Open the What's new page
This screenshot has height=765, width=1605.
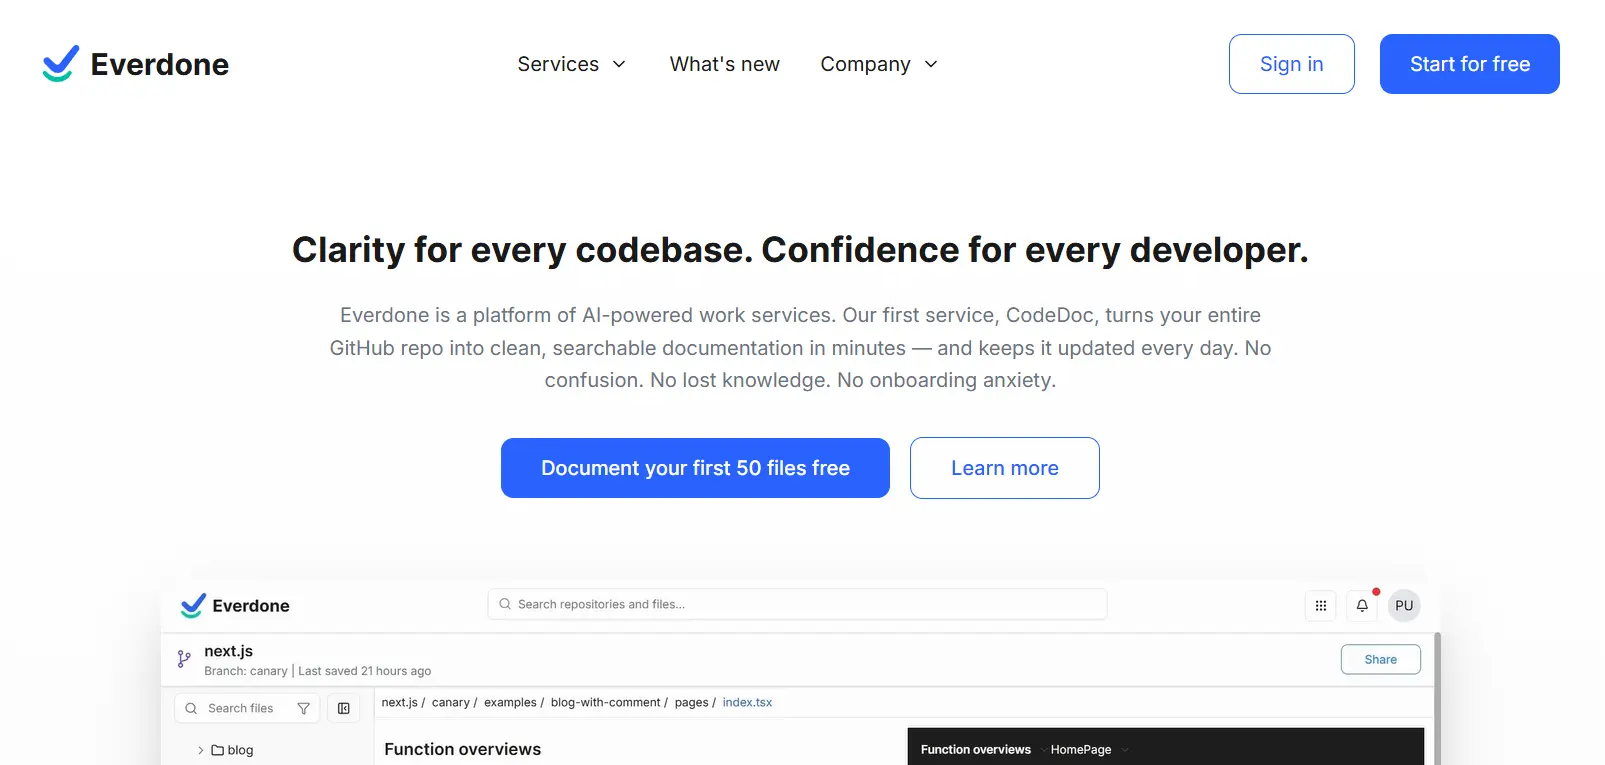724,64
